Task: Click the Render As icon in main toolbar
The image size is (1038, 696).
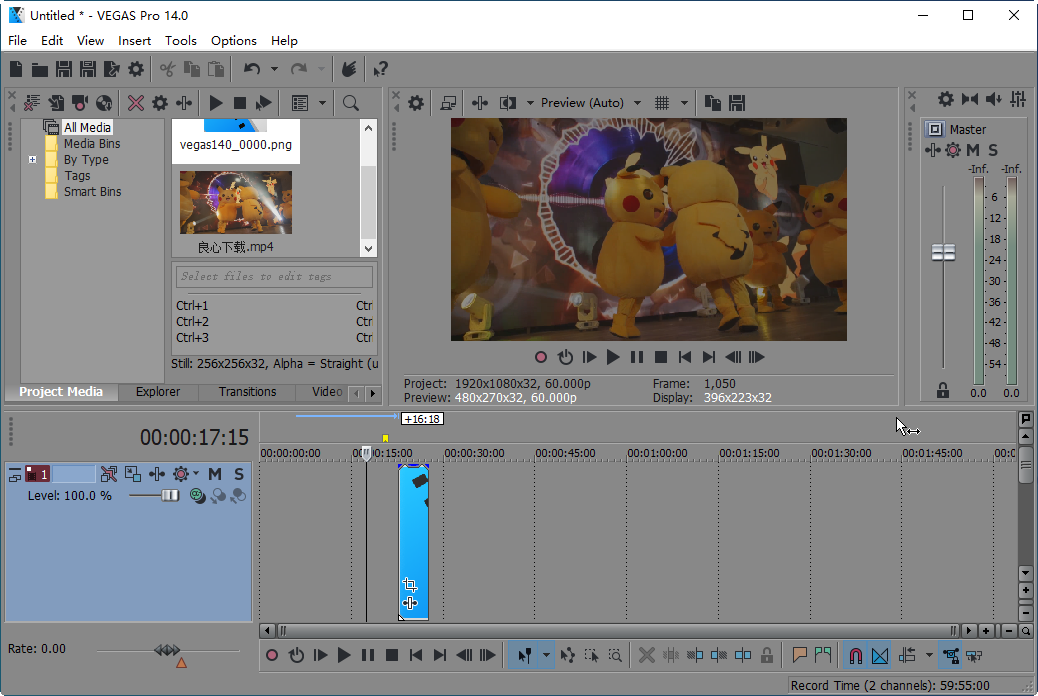Action: tap(112, 69)
